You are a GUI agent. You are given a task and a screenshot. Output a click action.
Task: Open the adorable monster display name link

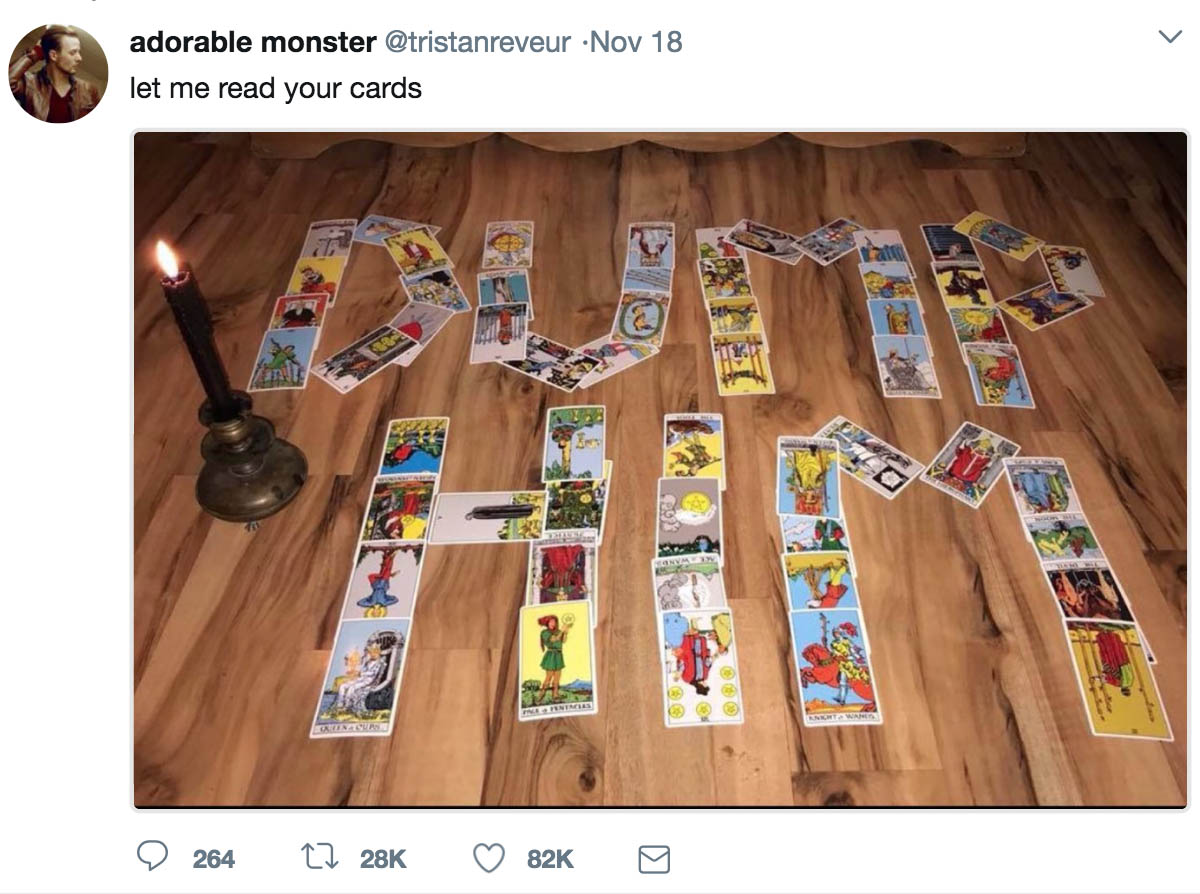click(x=252, y=42)
